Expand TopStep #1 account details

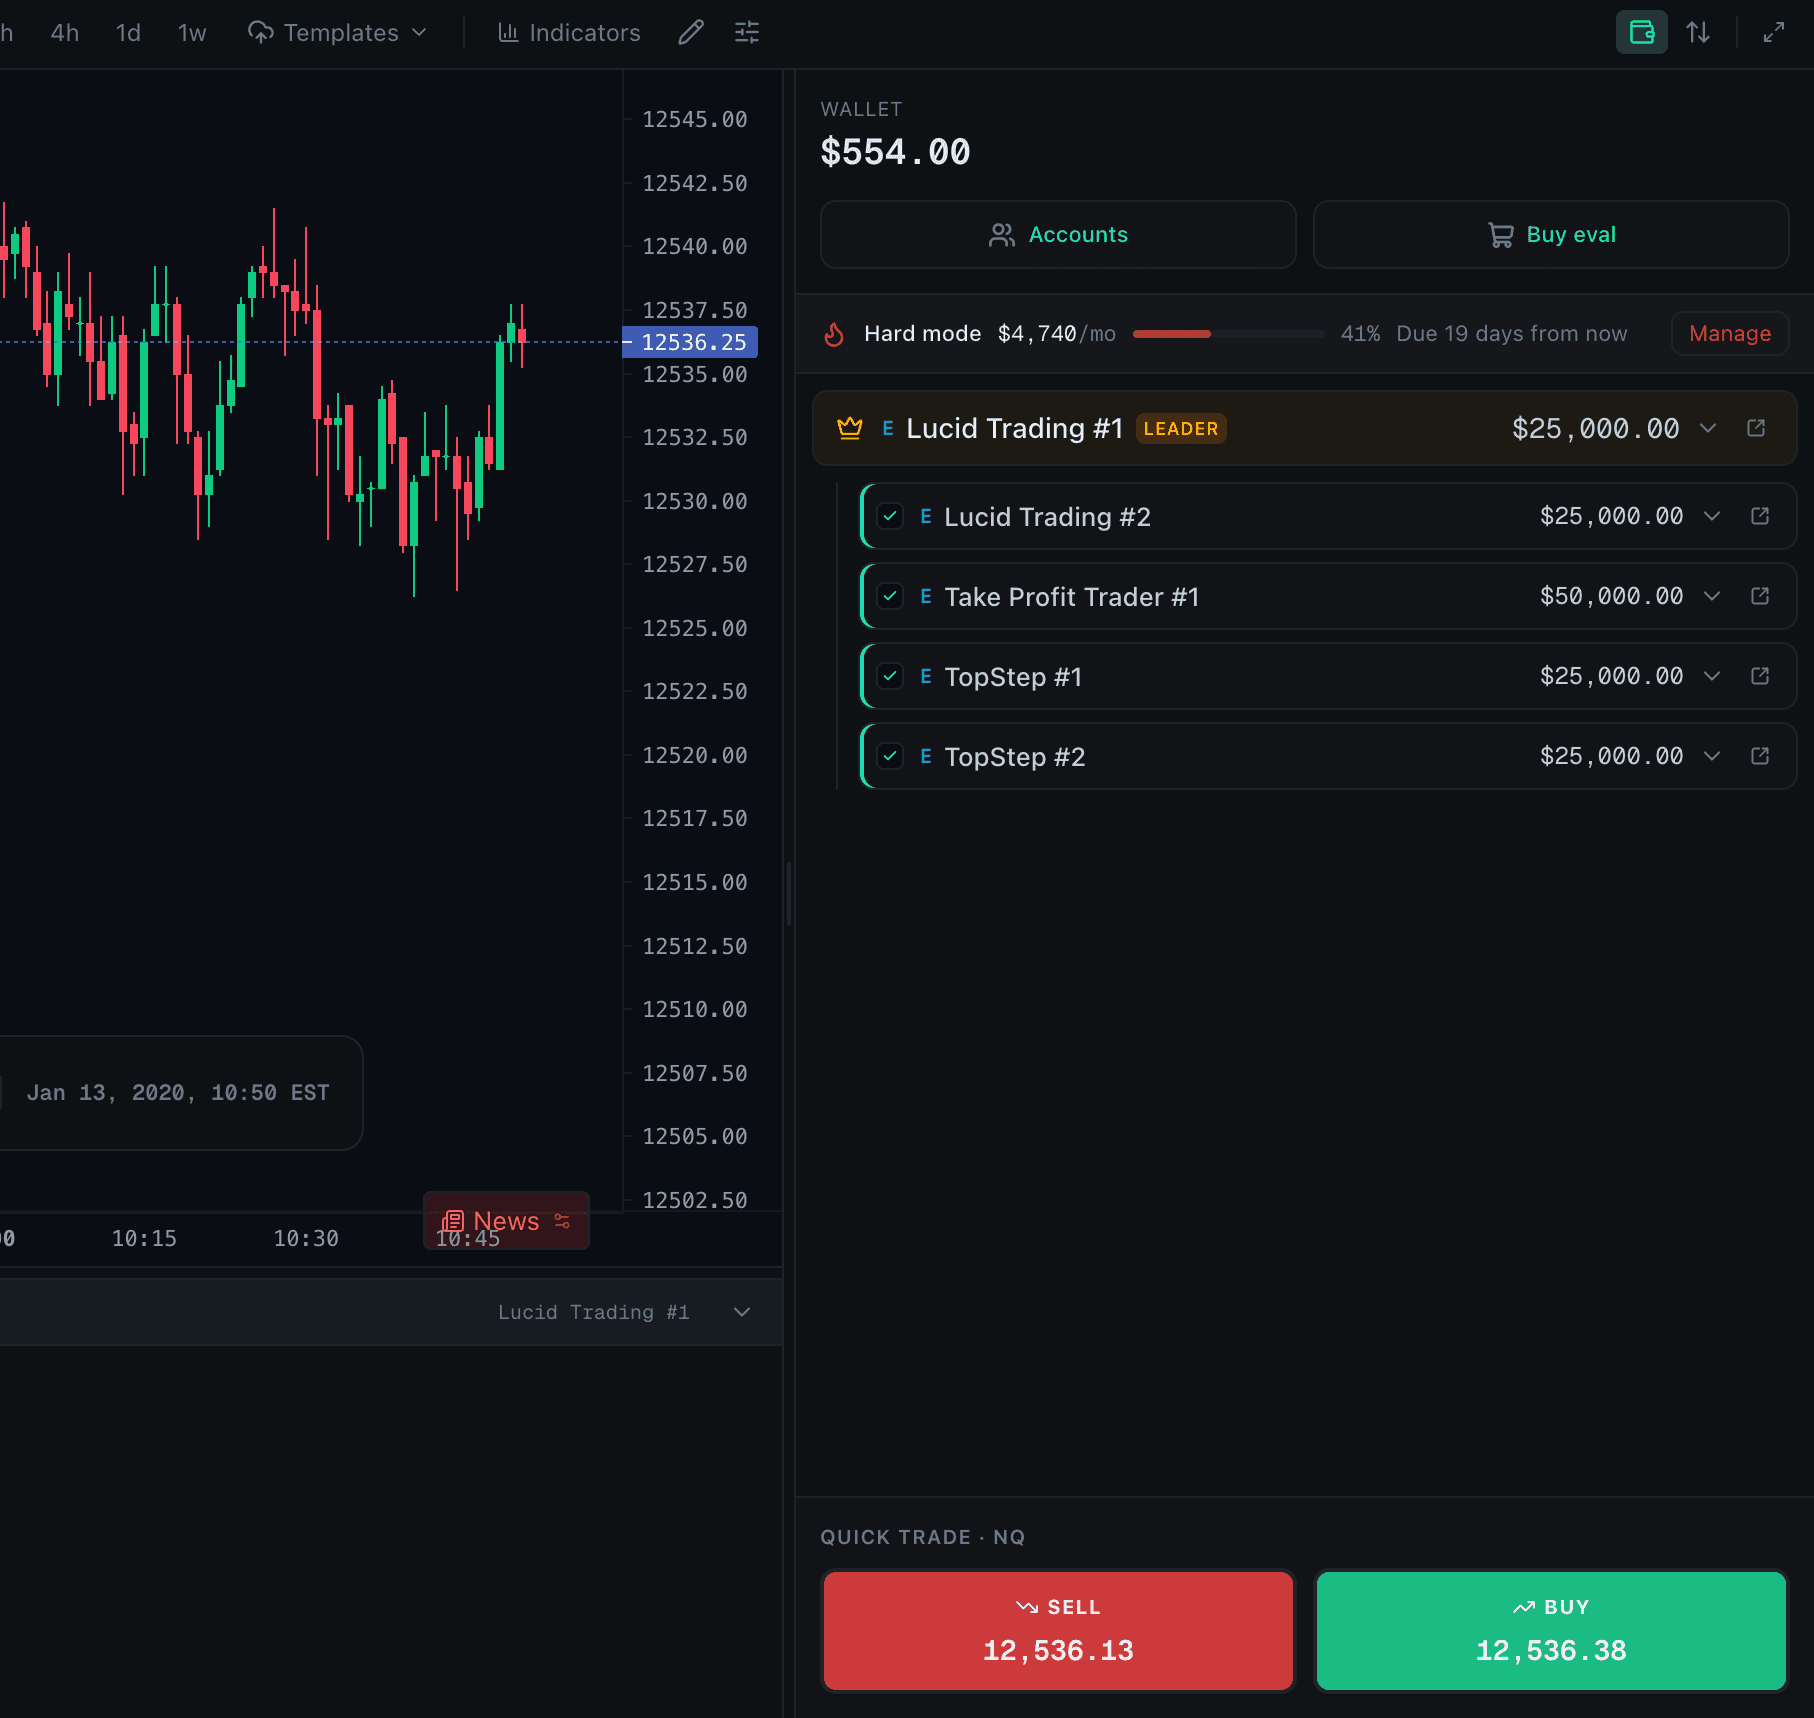pos(1712,676)
